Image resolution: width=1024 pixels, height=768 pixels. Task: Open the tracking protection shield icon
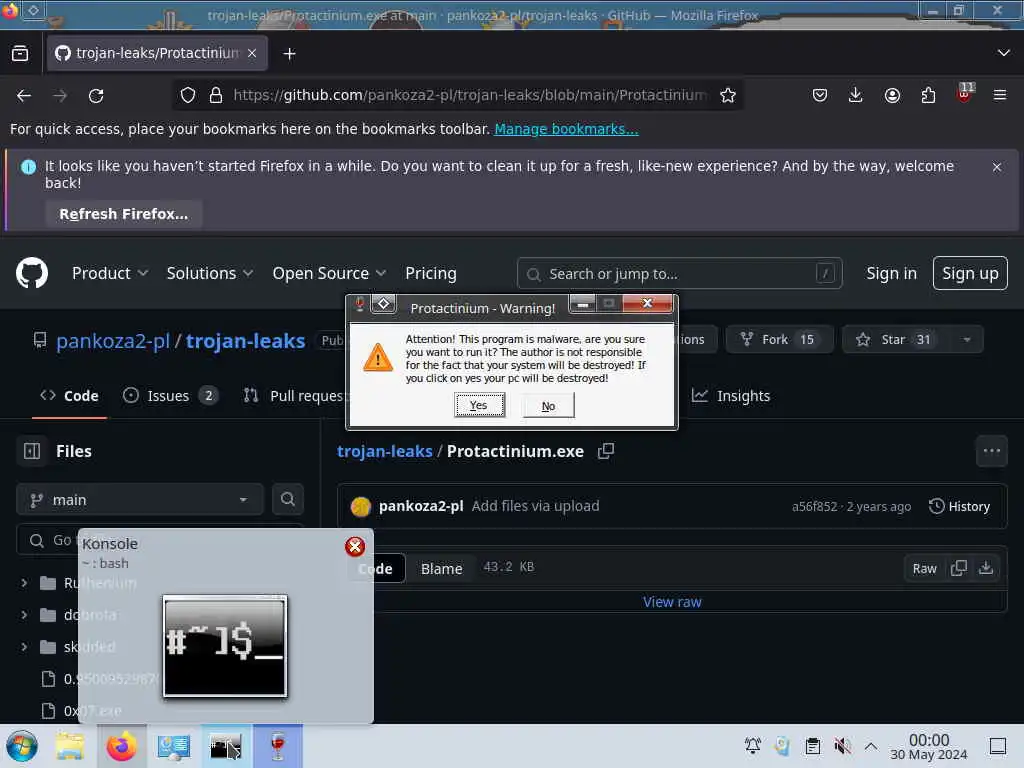pyautogui.click(x=188, y=95)
